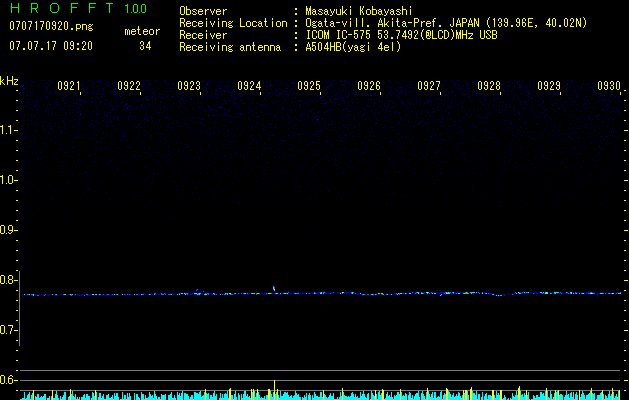Image resolution: width=629 pixels, height=400 pixels.
Task: Click the small echo blip near 0923
Action: coord(198,291)
